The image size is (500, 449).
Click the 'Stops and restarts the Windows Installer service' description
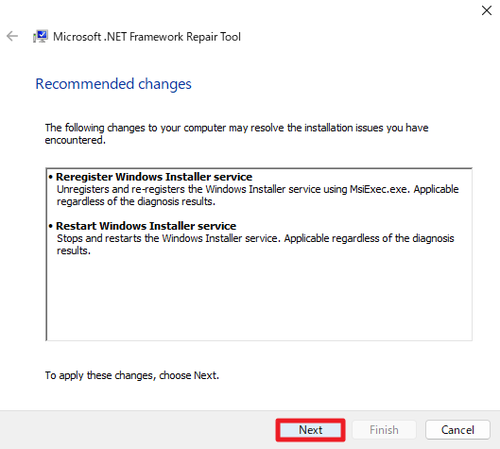tap(255, 244)
